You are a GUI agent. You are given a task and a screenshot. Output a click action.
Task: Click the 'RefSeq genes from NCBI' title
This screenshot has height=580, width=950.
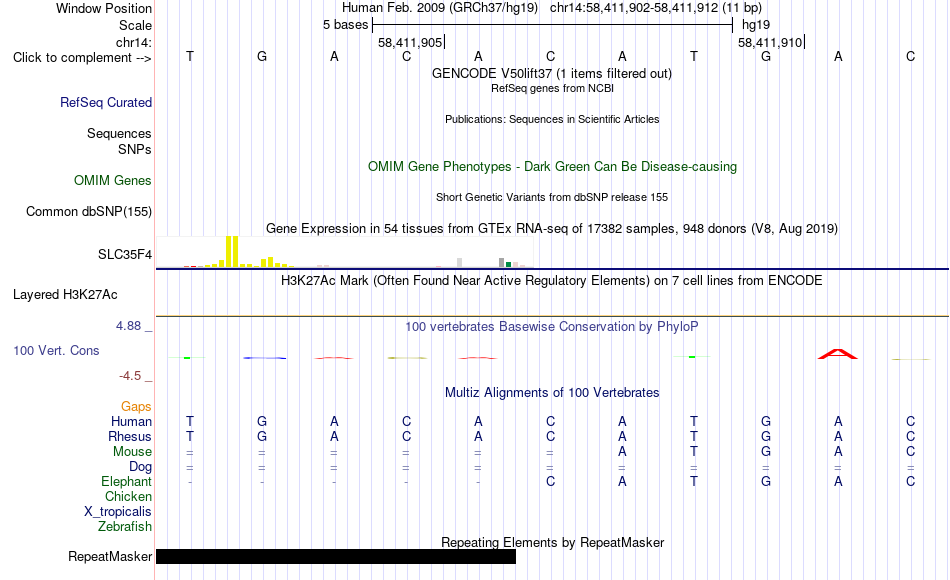pyautogui.click(x=552, y=88)
